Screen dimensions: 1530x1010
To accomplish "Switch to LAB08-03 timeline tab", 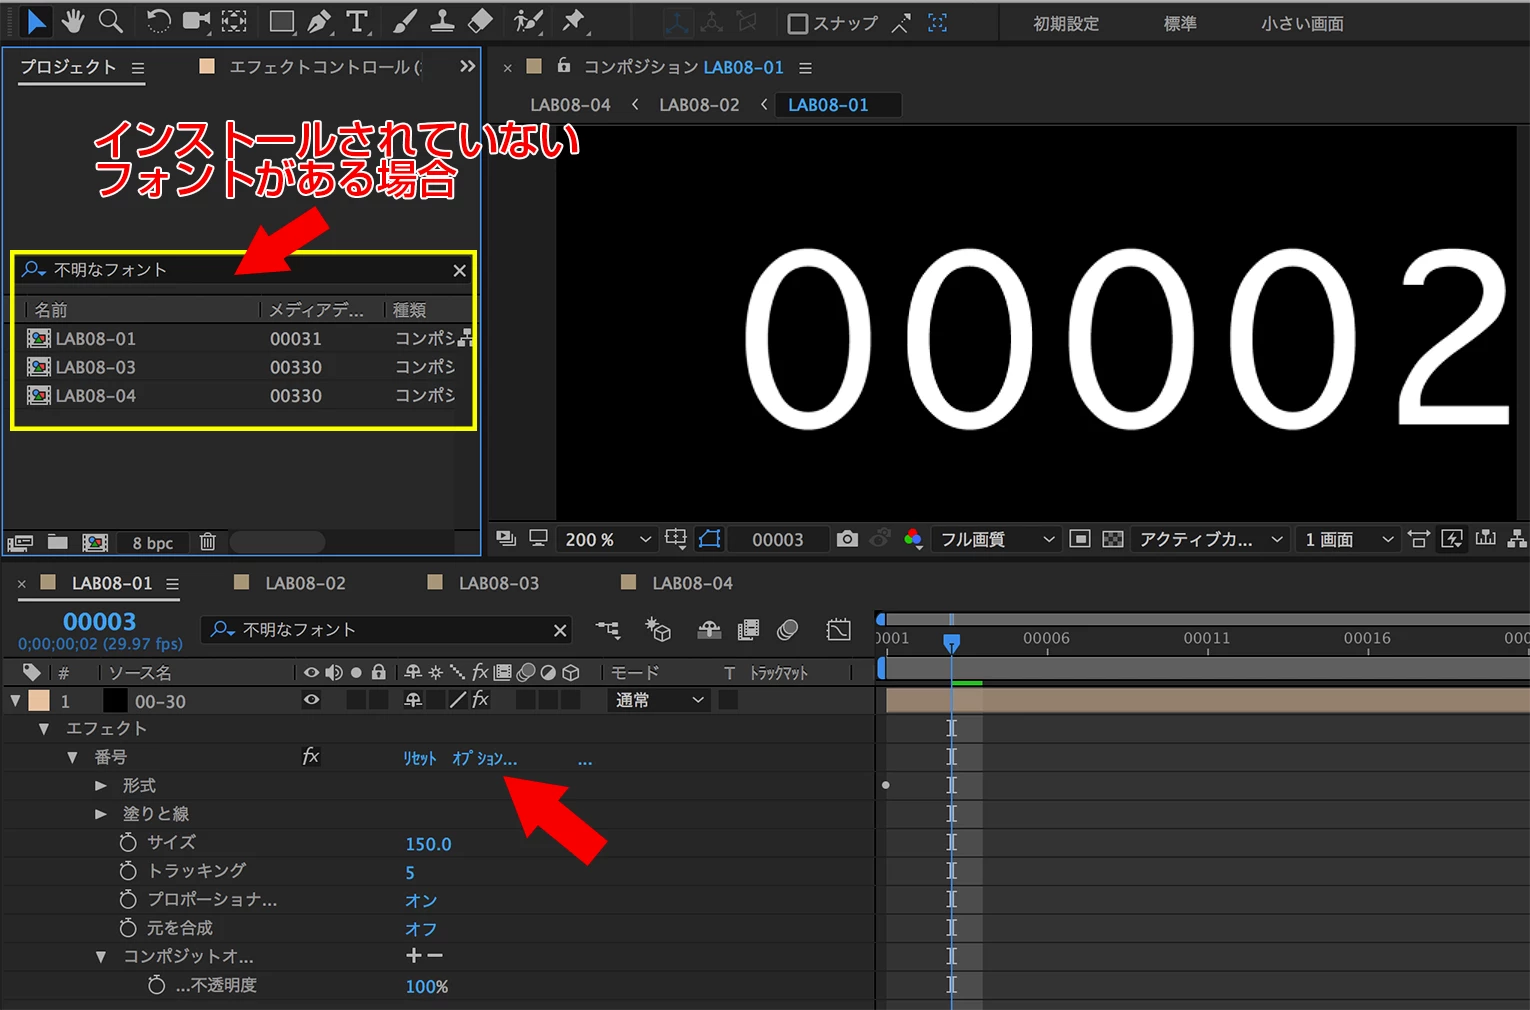I will (x=498, y=583).
